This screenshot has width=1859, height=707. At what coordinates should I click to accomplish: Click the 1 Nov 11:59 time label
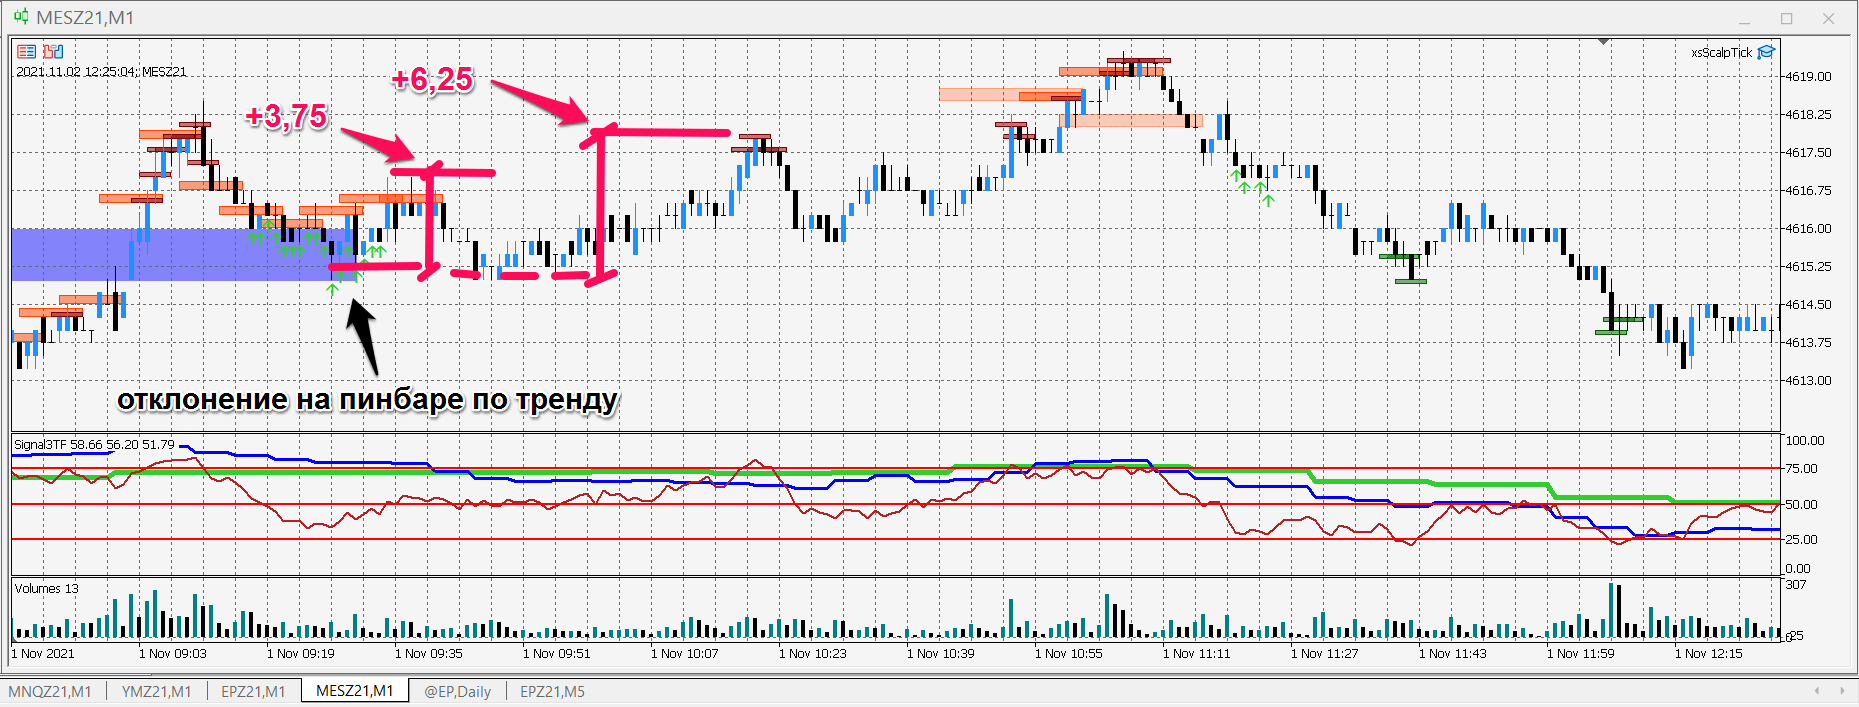point(1581,653)
